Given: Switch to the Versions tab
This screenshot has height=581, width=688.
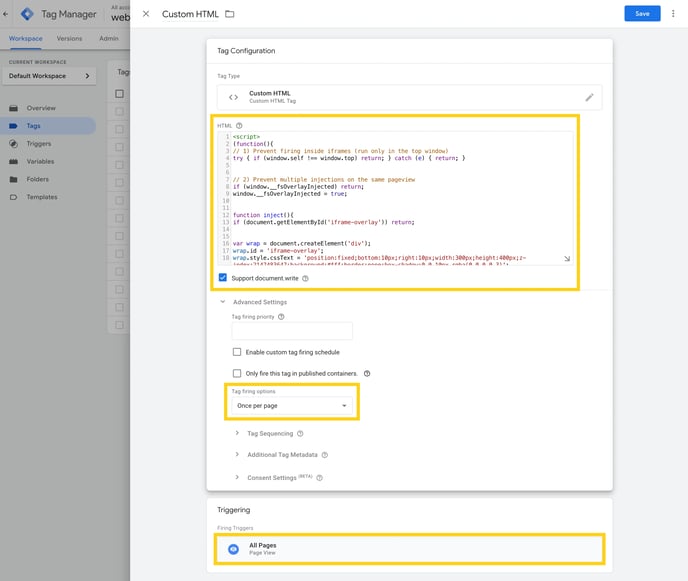Looking at the screenshot, I should 69,39.
